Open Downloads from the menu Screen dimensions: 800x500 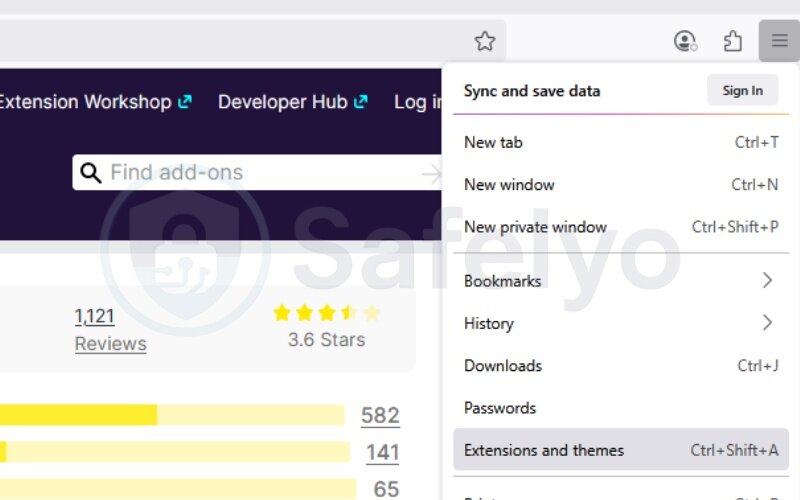(x=621, y=365)
